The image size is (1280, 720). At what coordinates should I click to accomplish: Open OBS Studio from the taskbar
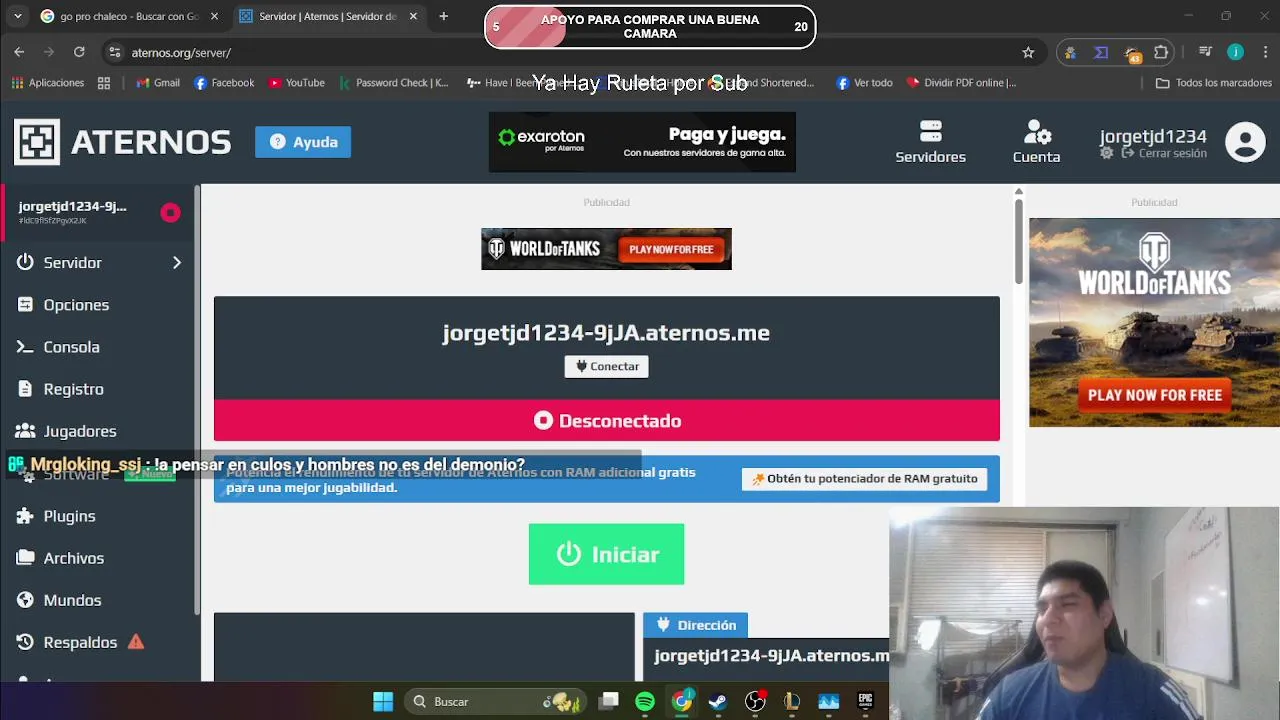tap(755, 702)
